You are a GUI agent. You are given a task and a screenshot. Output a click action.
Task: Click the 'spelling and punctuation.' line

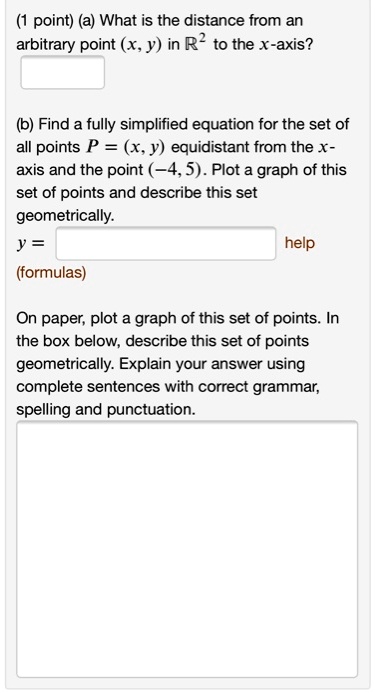pyautogui.click(x=105, y=410)
